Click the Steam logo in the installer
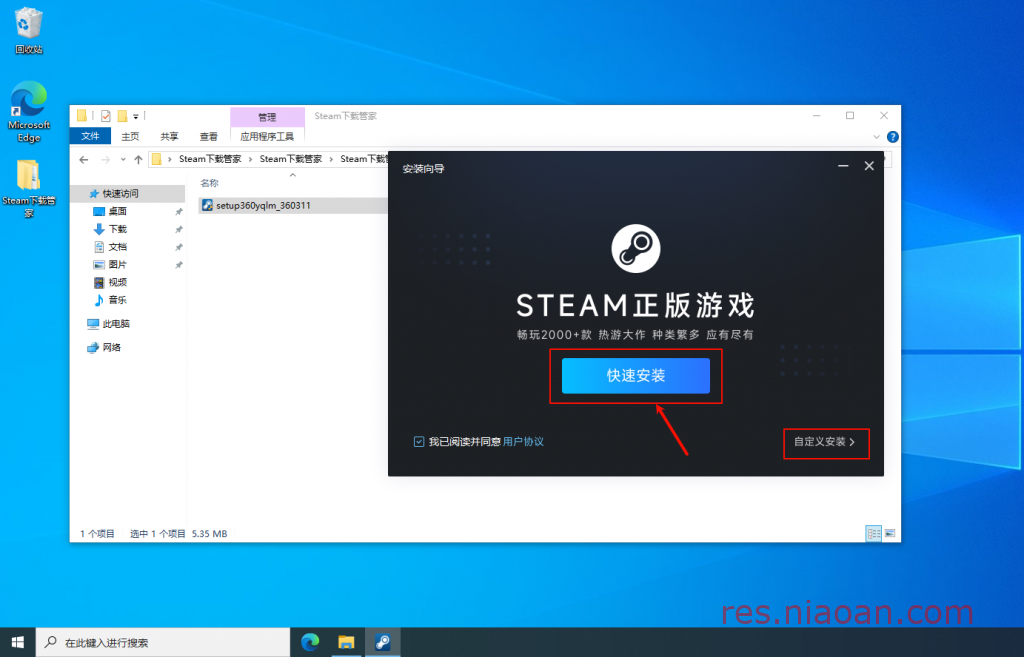The image size is (1024, 657). [x=635, y=249]
